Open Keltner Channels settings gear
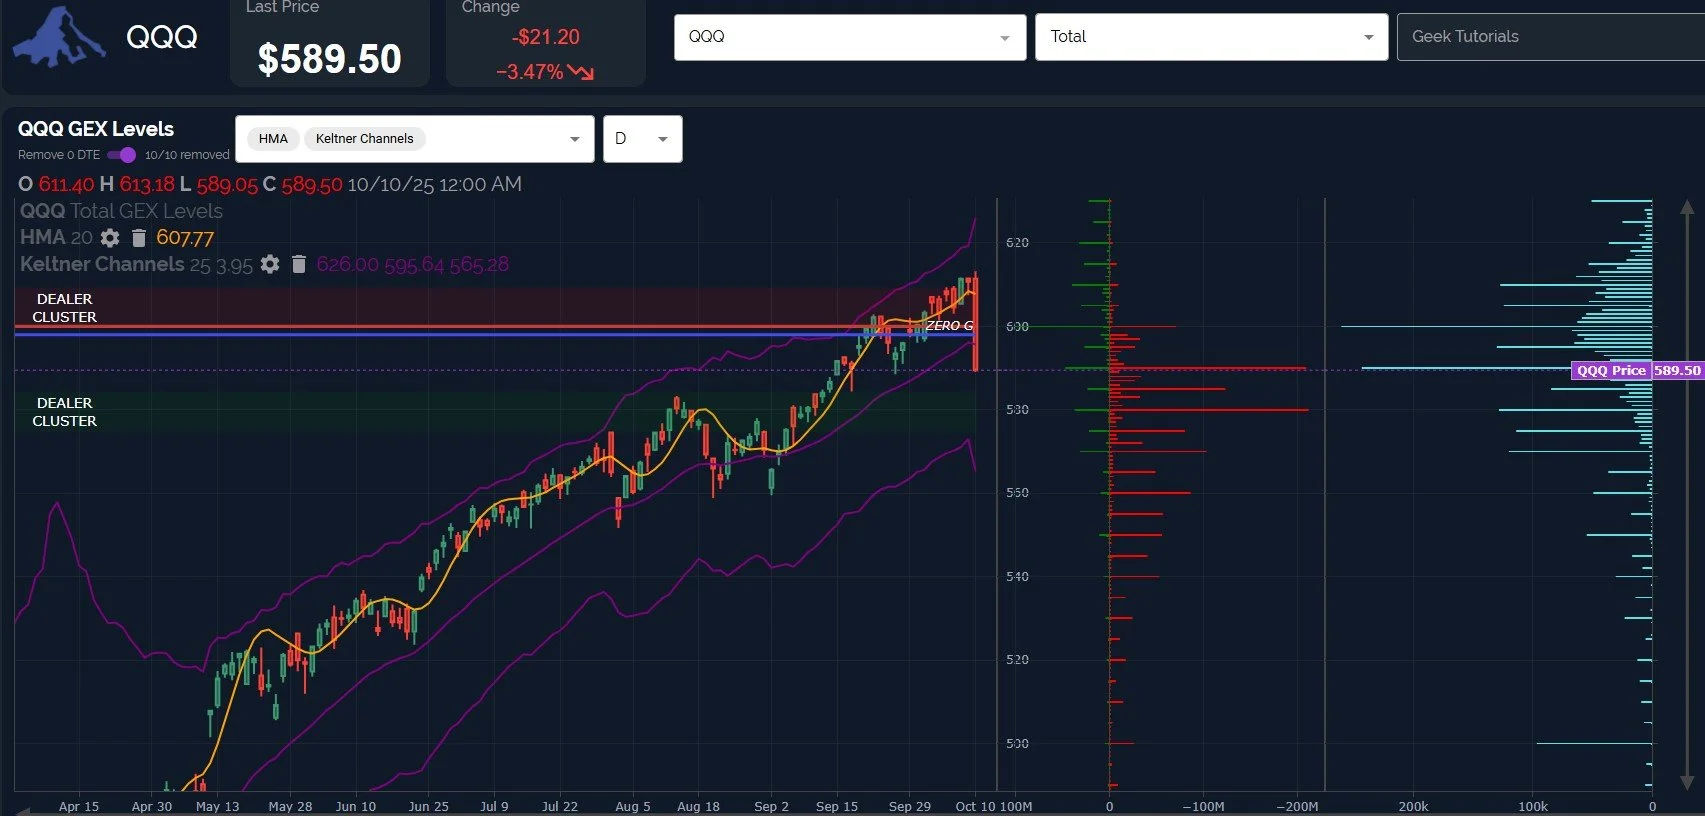This screenshot has height=816, width=1705. [x=270, y=264]
